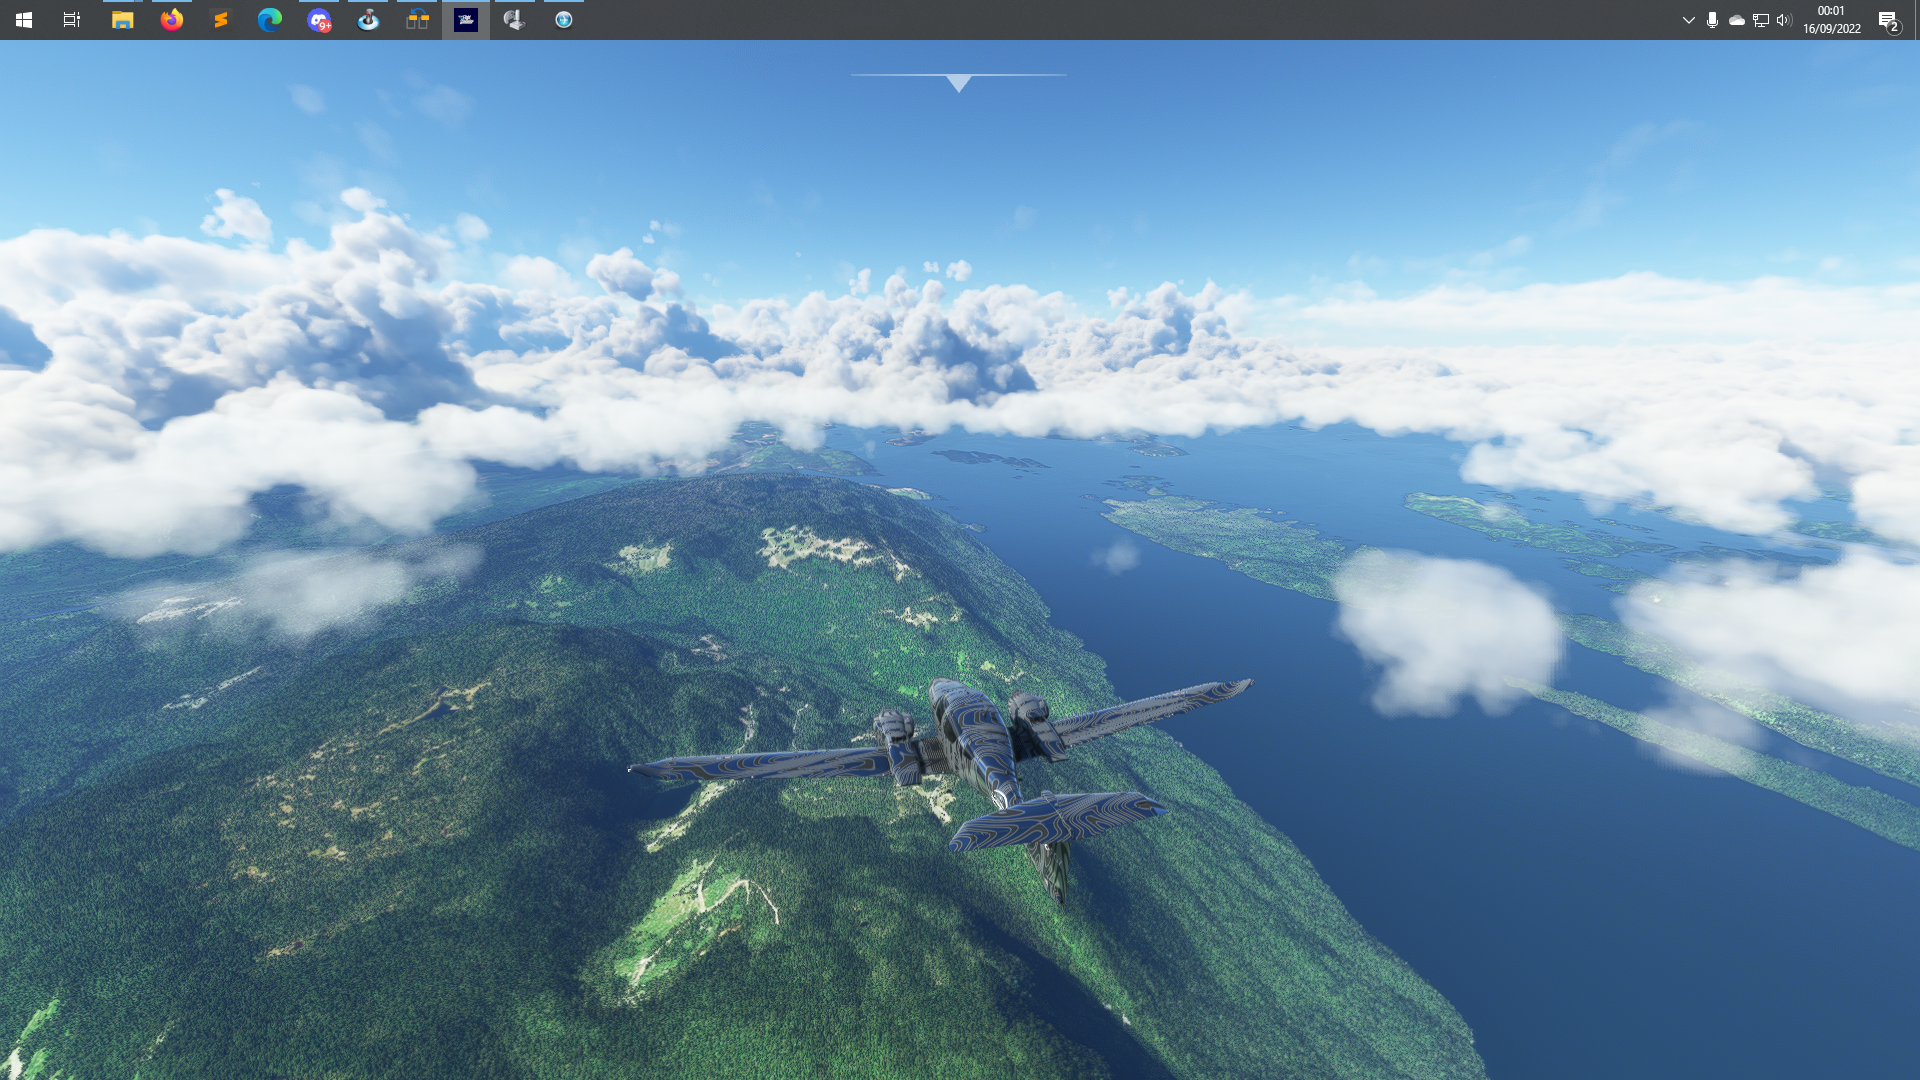Open the orange window-swap app icon
This screenshot has width=1920, height=1080.
(417, 20)
